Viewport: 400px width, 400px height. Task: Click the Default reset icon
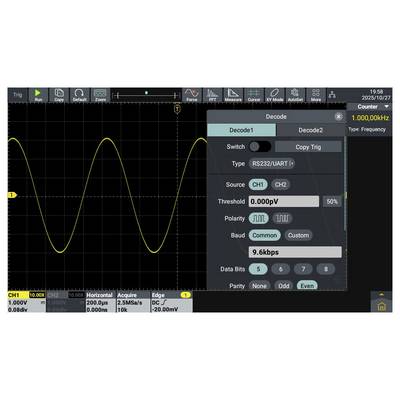tap(79, 95)
